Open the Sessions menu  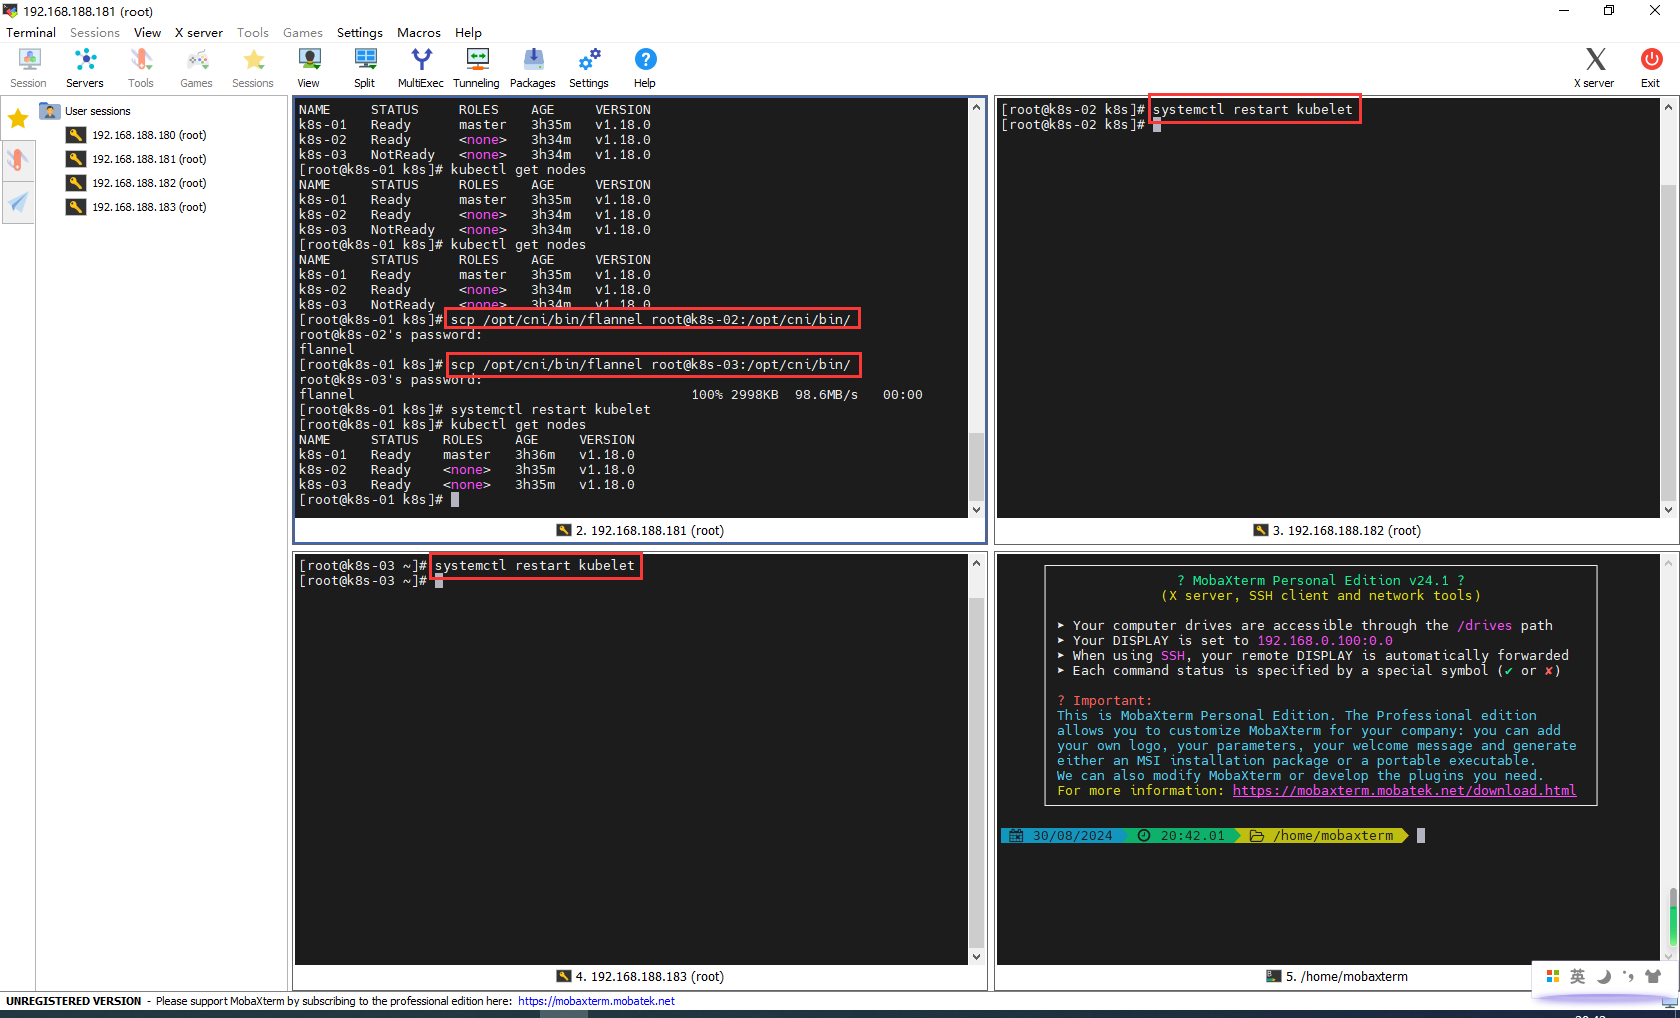click(95, 33)
